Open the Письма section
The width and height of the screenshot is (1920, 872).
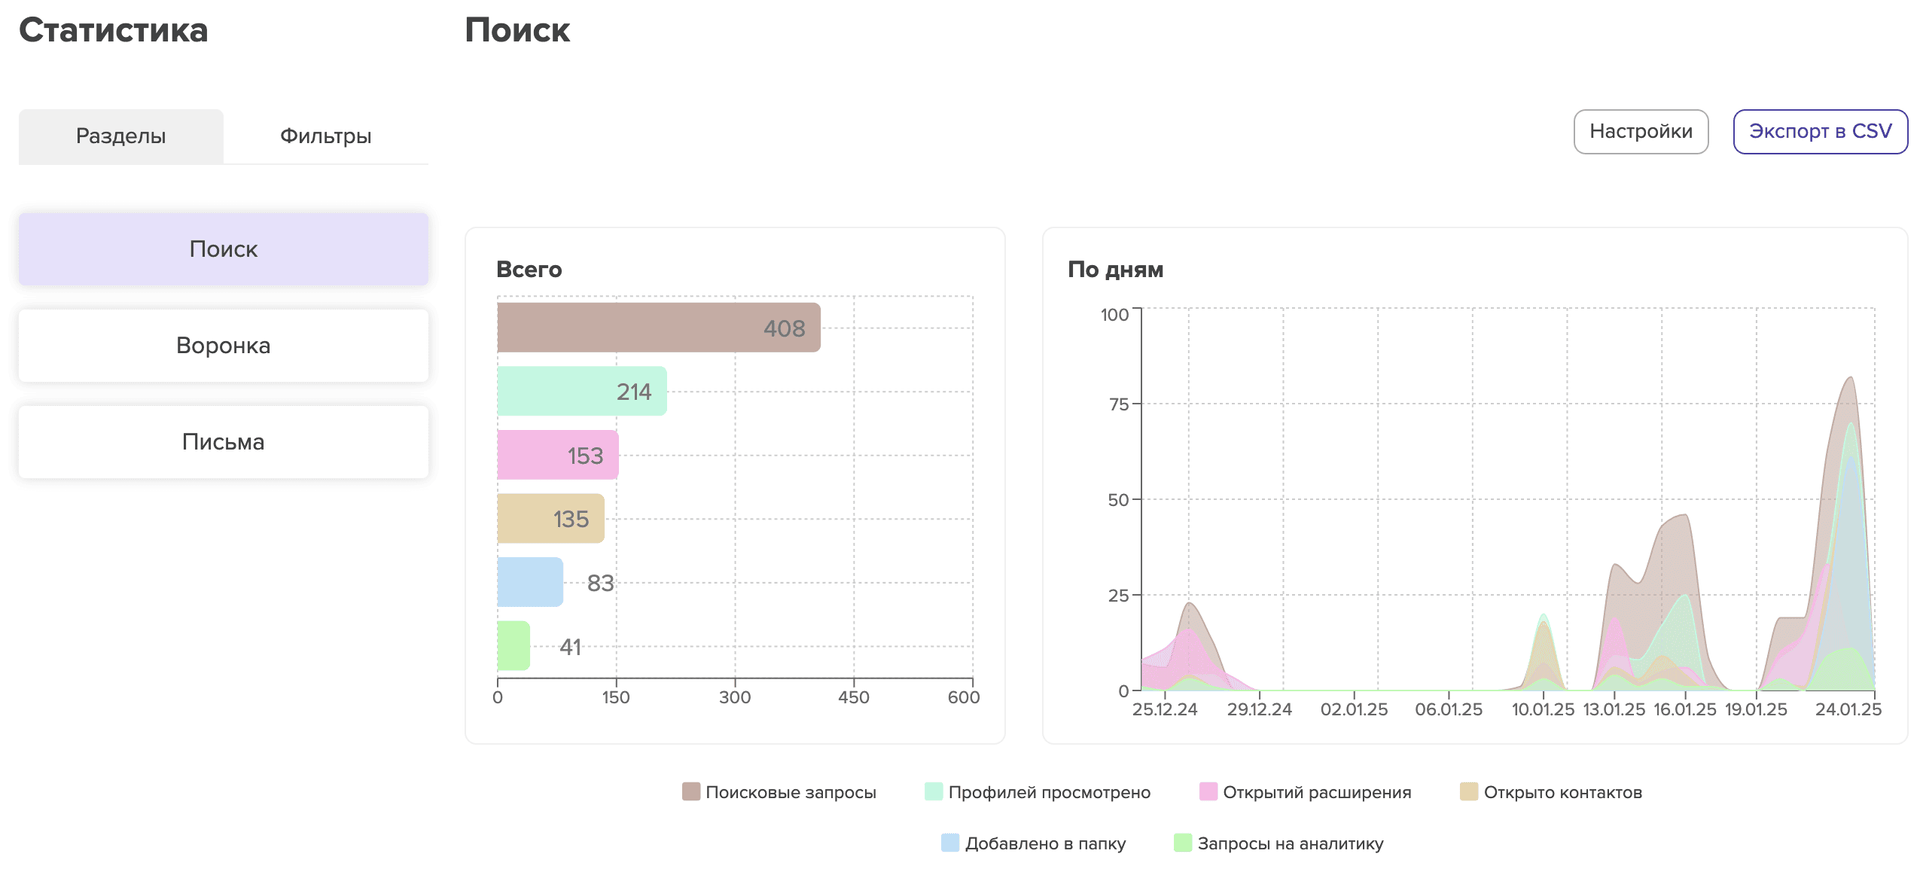coord(223,442)
